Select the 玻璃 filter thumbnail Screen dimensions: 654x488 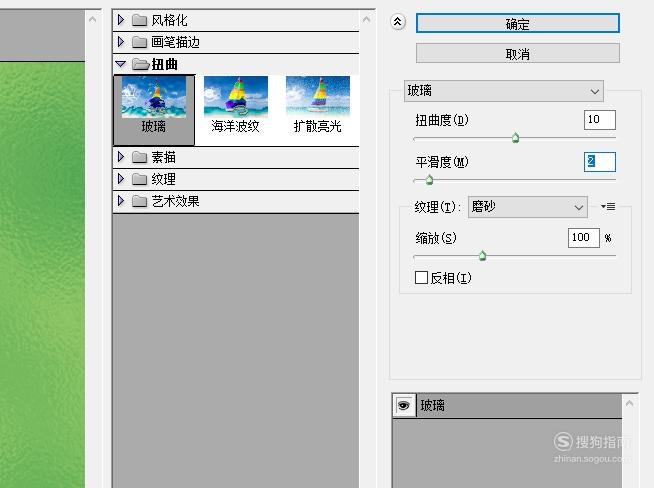coord(154,110)
